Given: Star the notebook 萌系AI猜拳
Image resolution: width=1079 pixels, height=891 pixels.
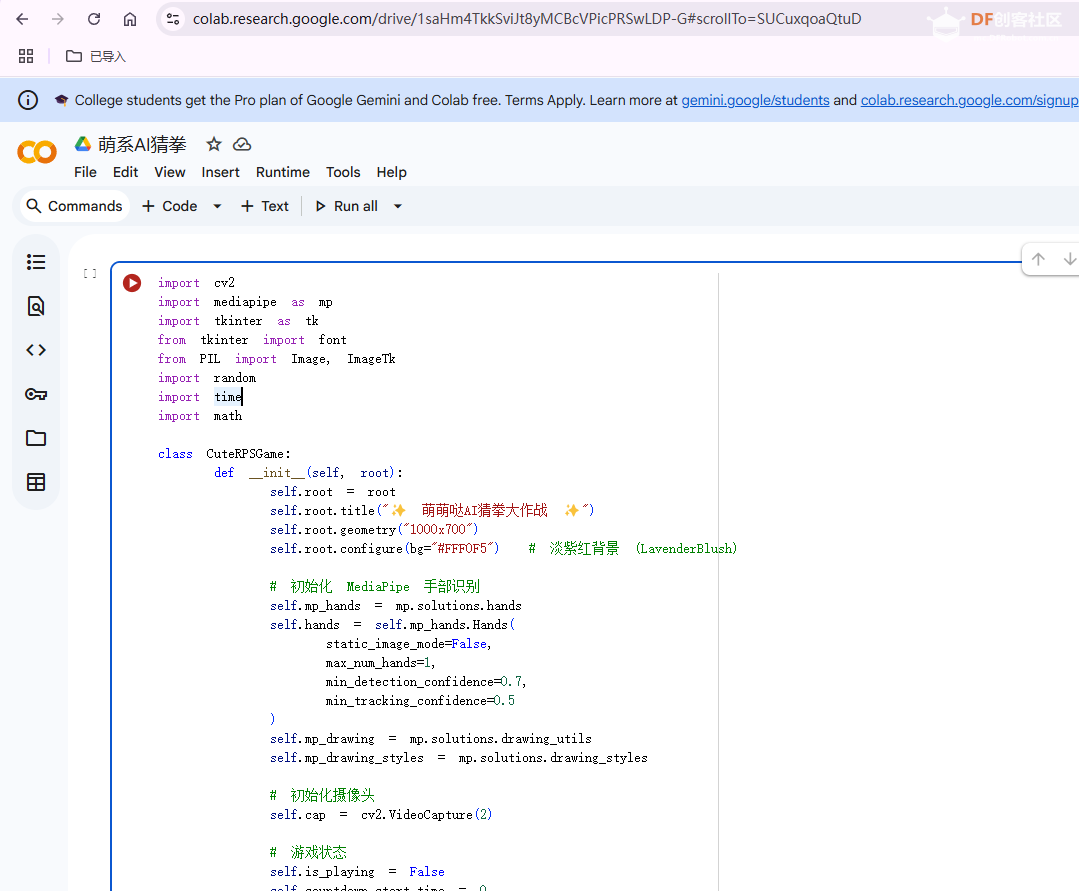Looking at the screenshot, I should tap(213, 144).
